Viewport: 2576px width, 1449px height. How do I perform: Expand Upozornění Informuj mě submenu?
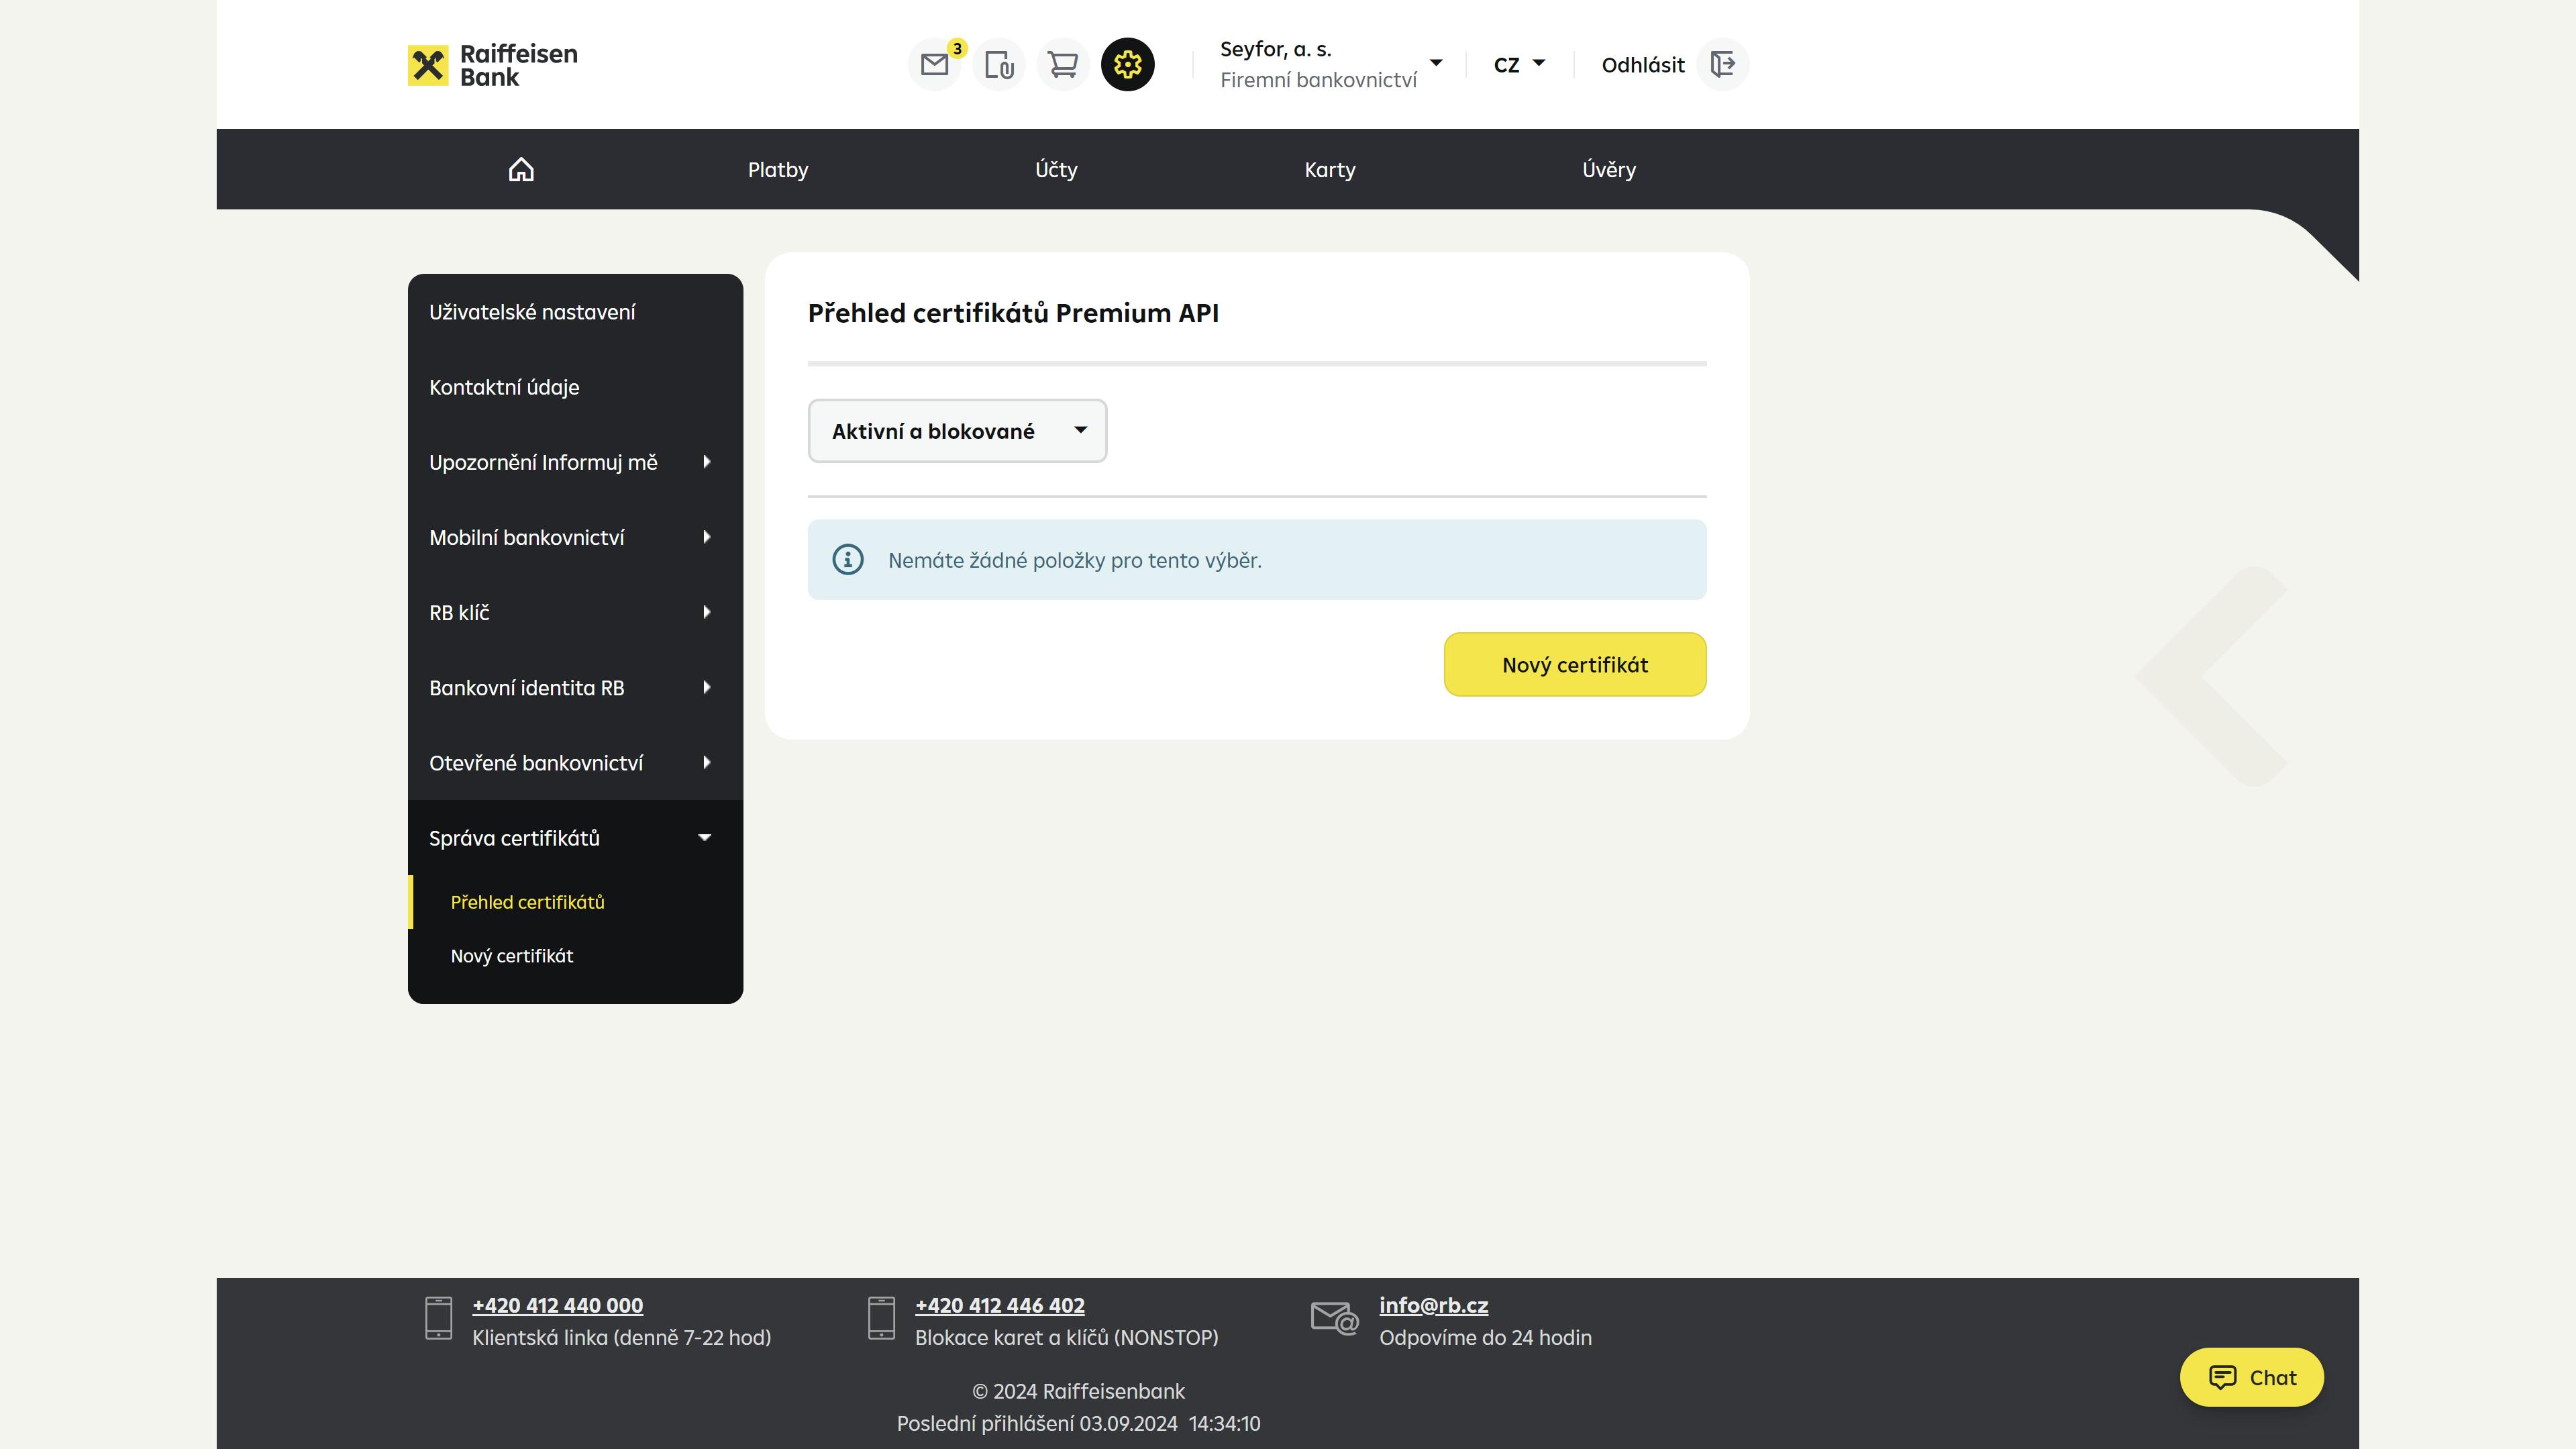tap(575, 462)
